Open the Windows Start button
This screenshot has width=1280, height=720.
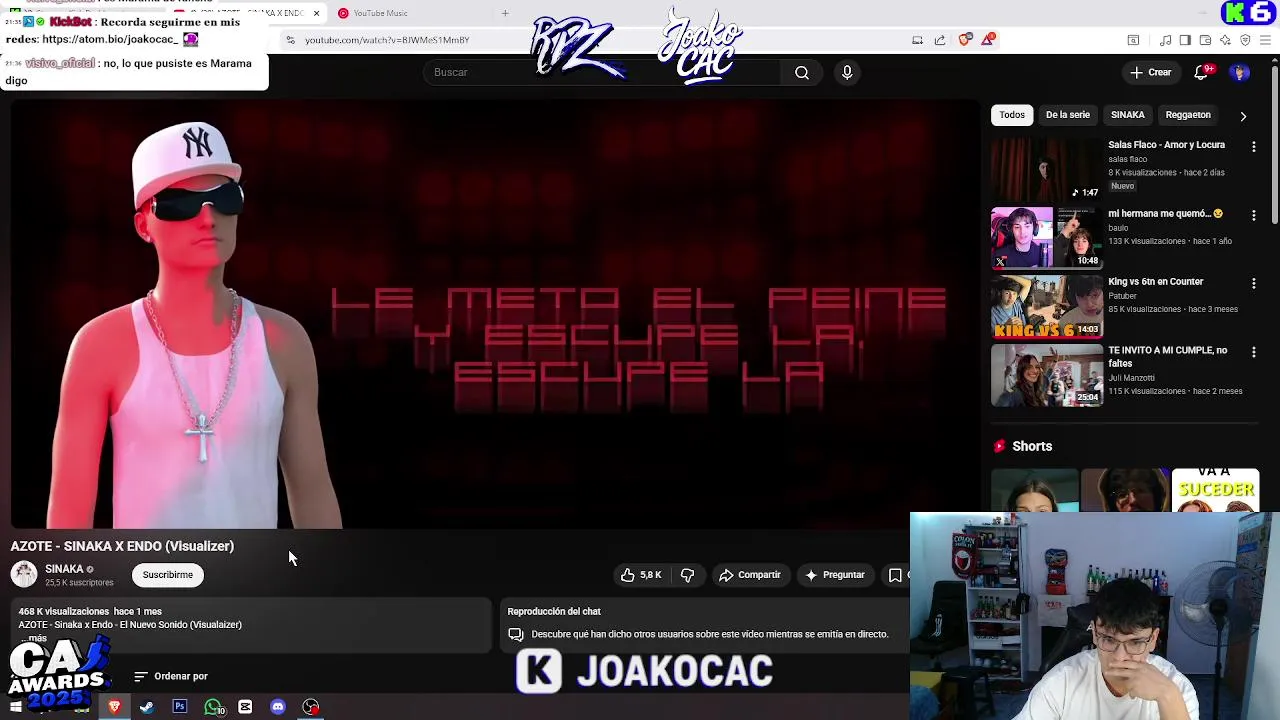pyautogui.click(x=15, y=707)
